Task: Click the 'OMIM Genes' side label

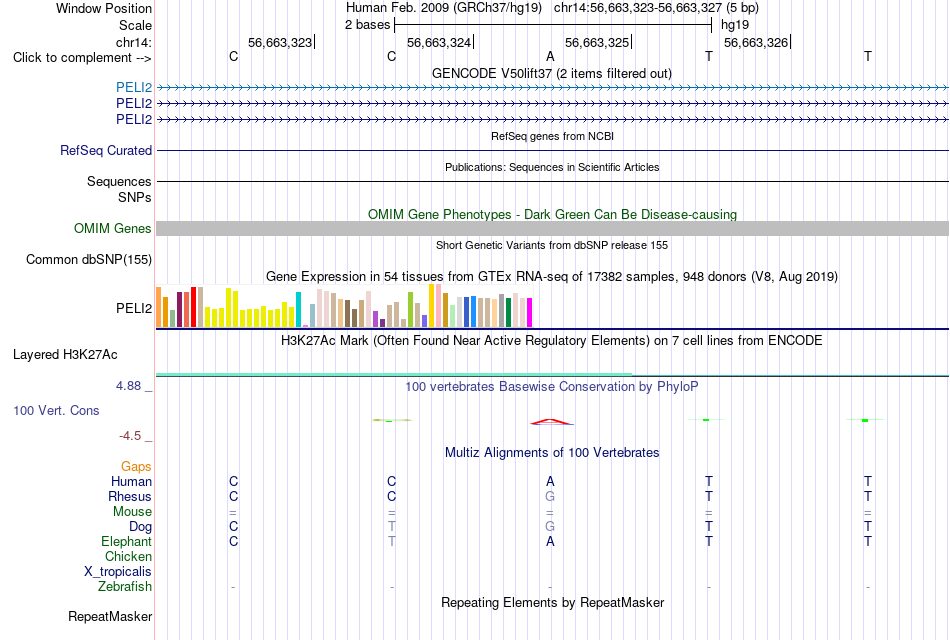Action: pos(113,228)
